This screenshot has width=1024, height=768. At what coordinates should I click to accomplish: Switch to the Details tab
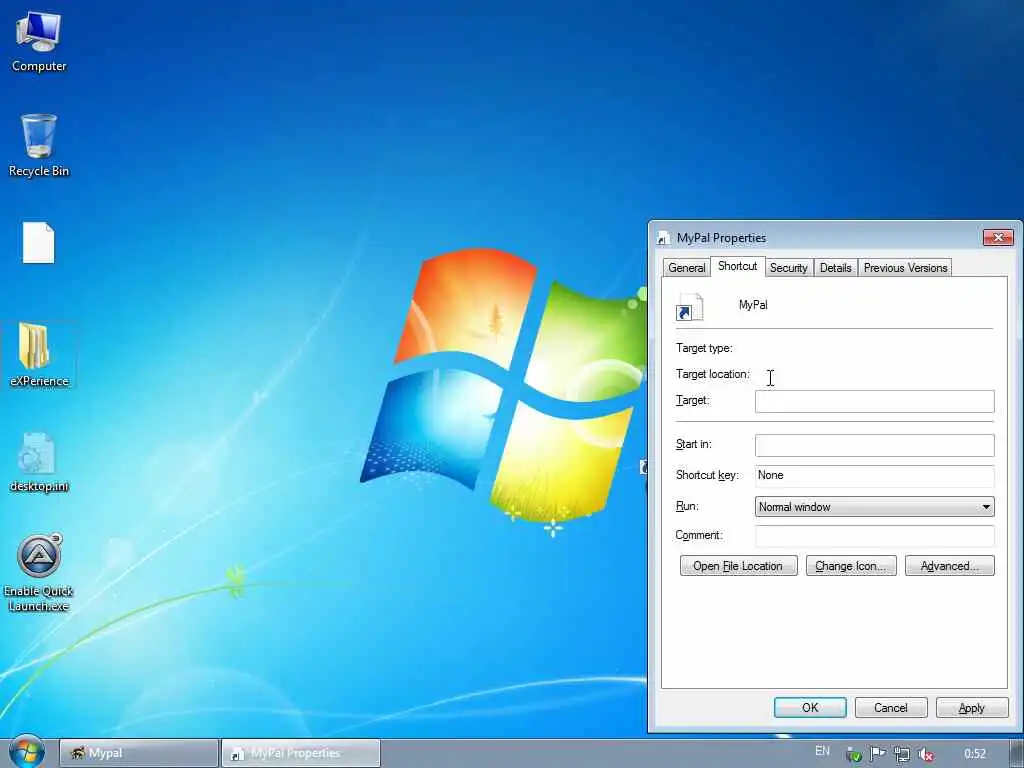[x=835, y=268]
